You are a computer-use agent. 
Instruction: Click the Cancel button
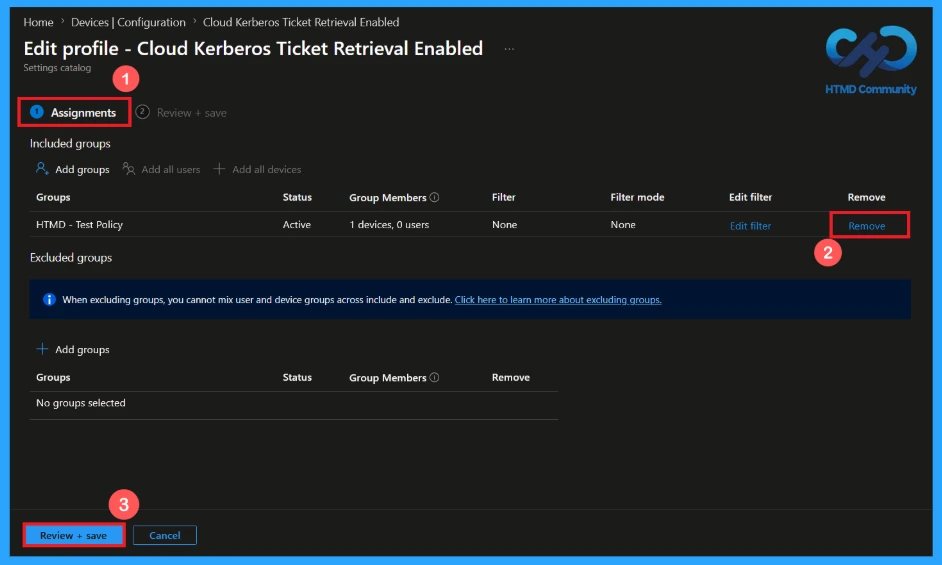coord(165,535)
